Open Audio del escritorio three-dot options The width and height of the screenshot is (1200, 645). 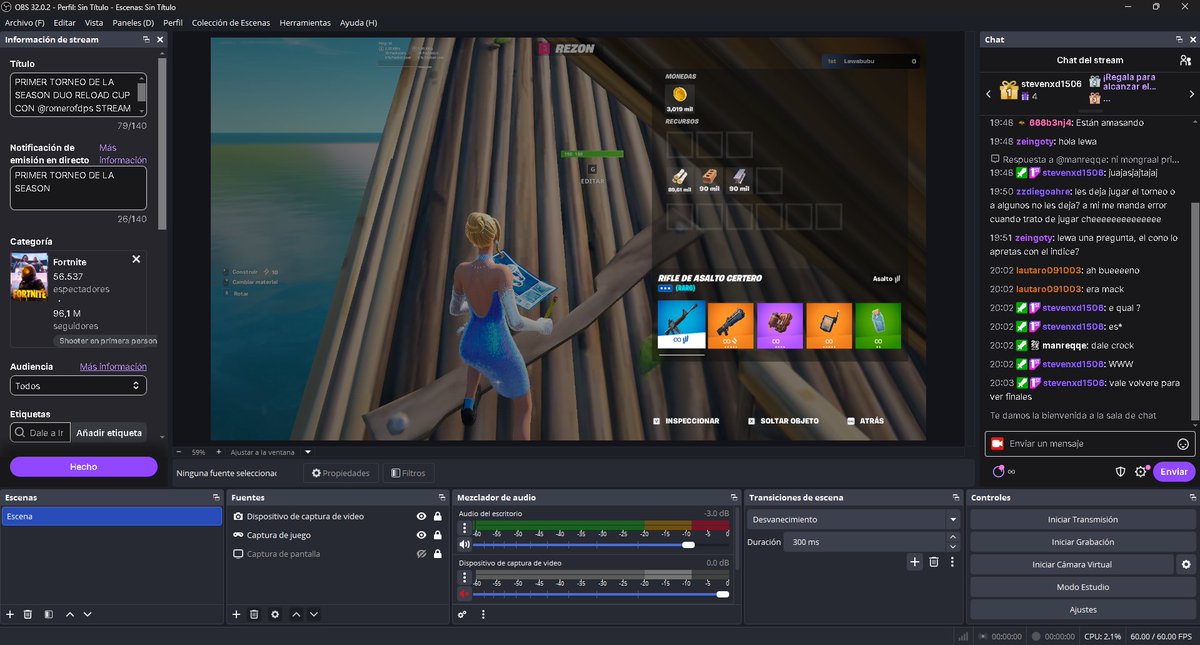(464, 528)
